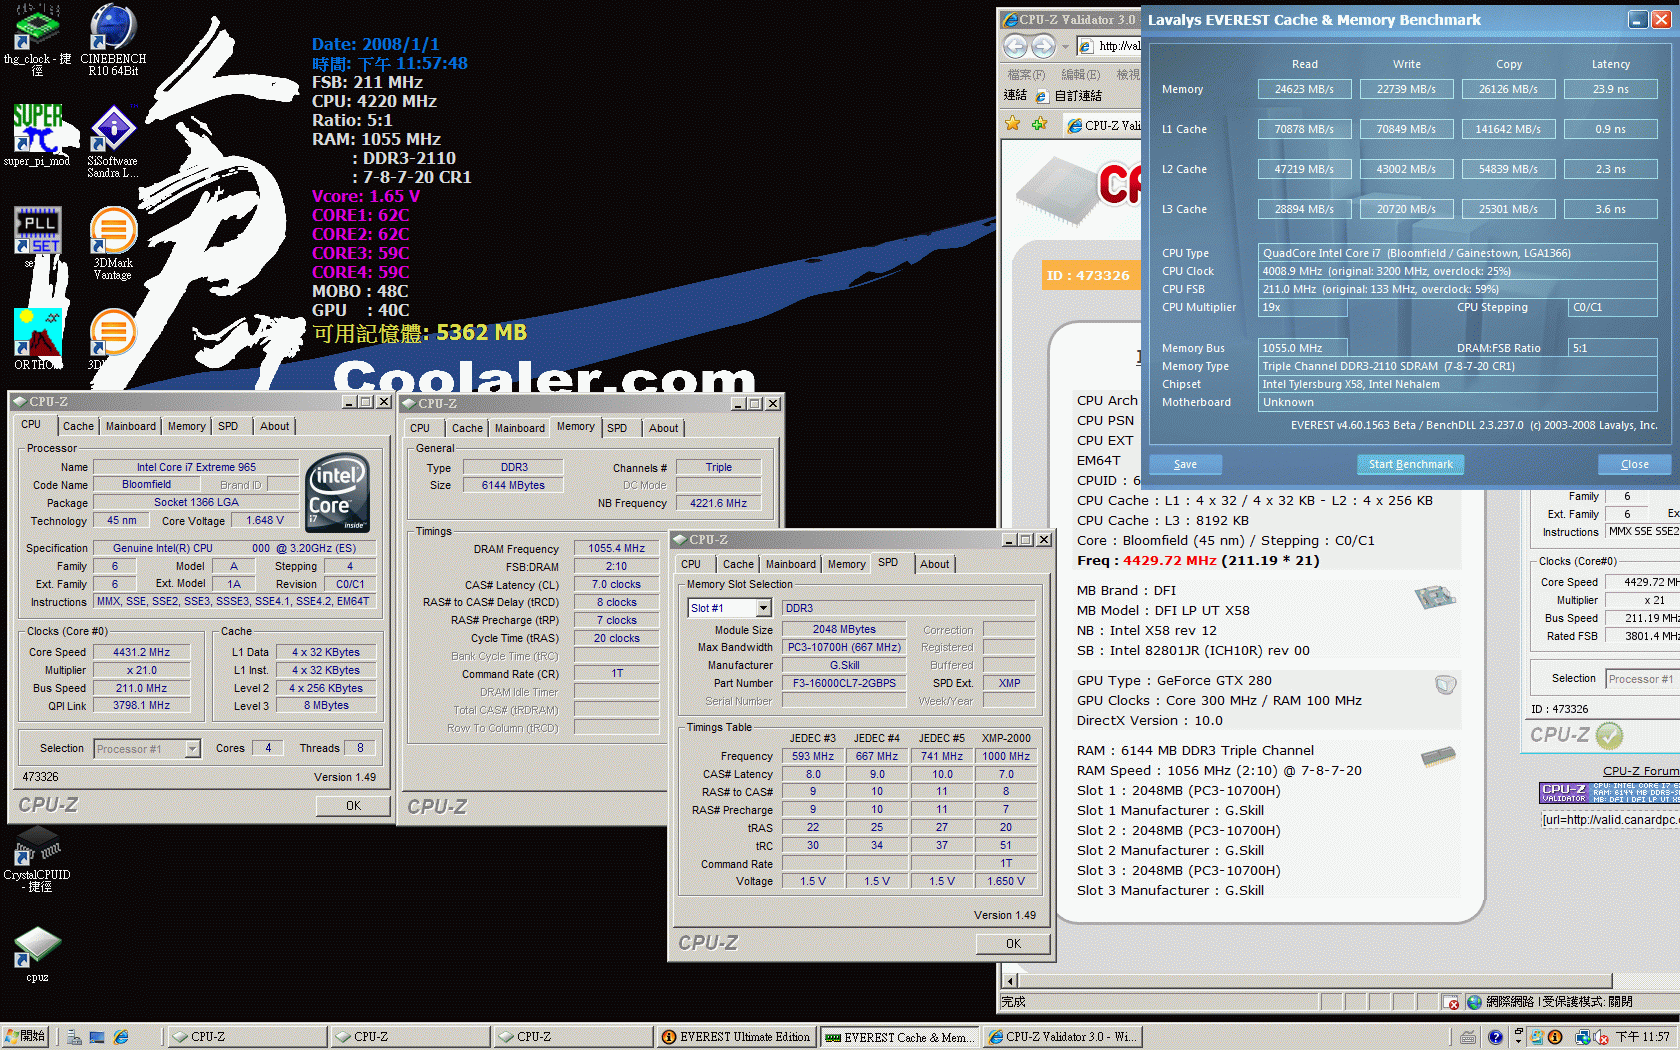Click the Memory Read 24623 MB/s value
The width and height of the screenshot is (1680, 1050).
pyautogui.click(x=1304, y=89)
